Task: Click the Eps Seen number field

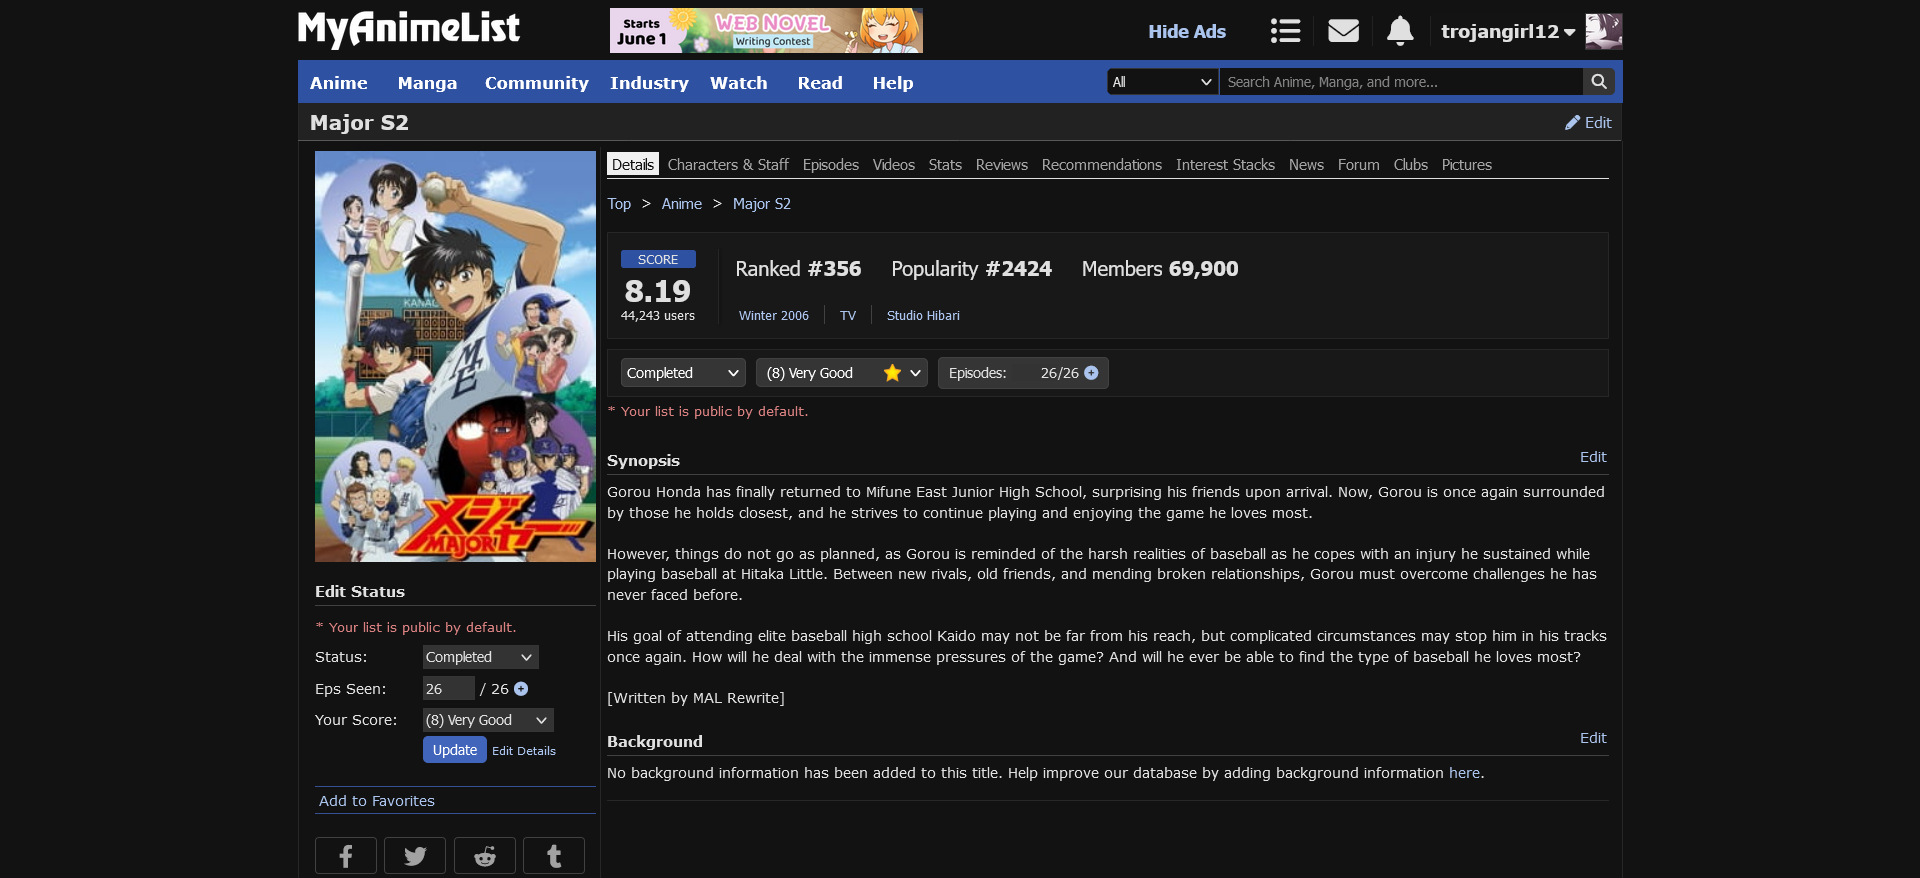Action: click(448, 689)
